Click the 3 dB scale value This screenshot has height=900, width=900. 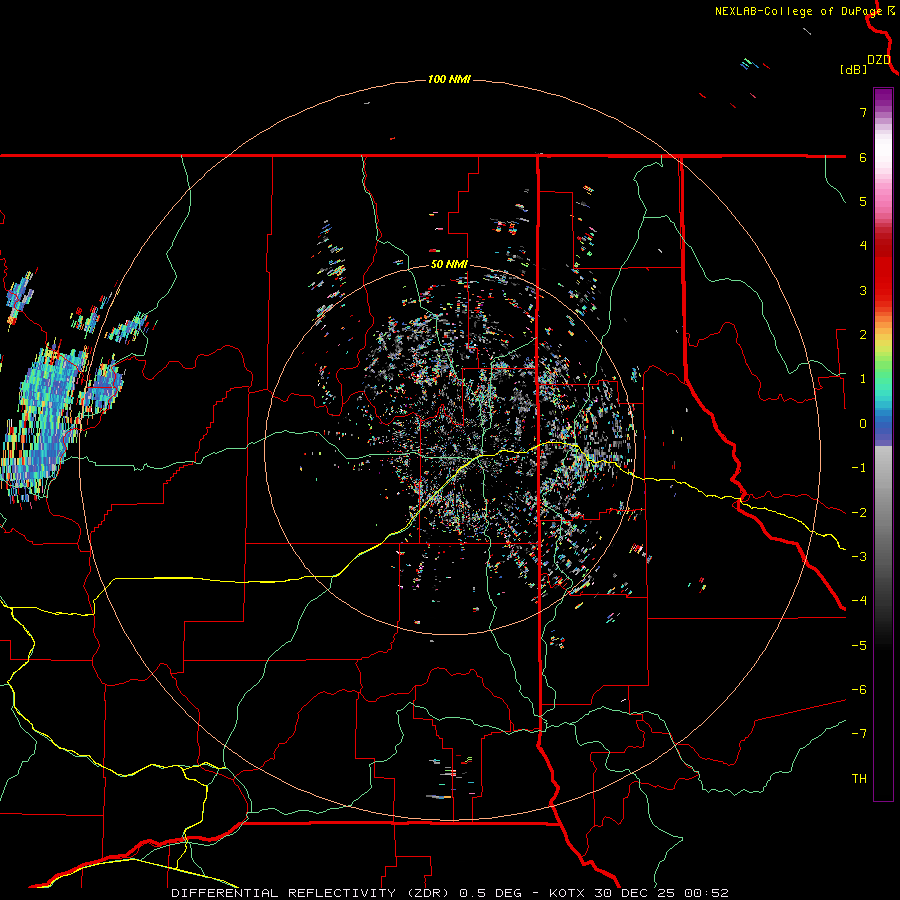click(x=863, y=290)
